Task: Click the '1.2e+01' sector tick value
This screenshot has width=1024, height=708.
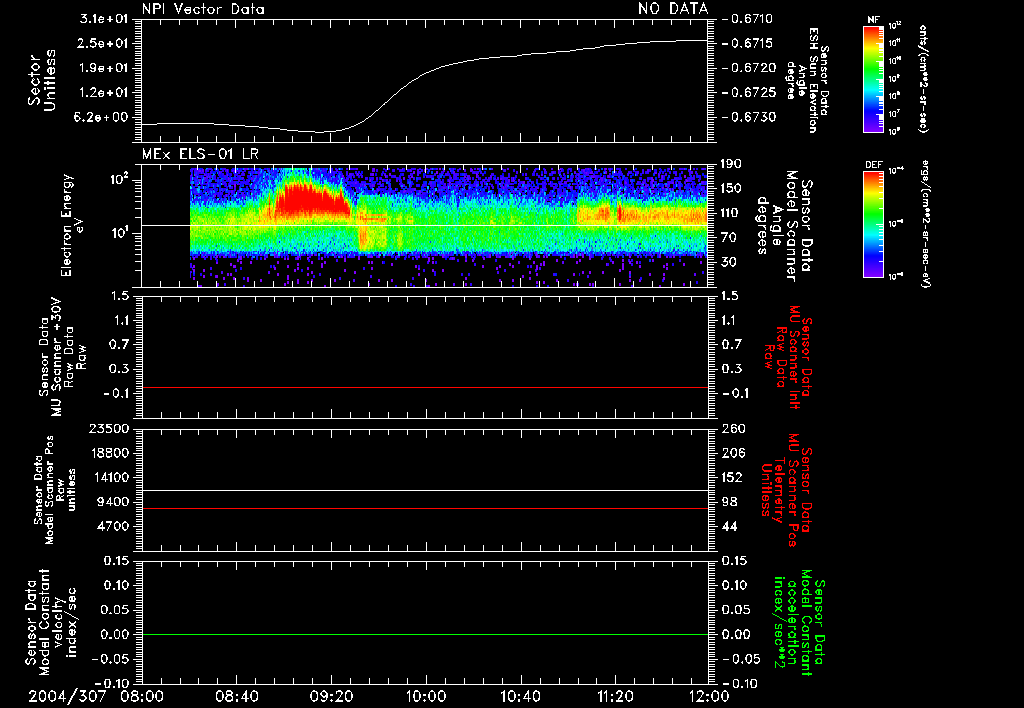Action: (x=104, y=93)
